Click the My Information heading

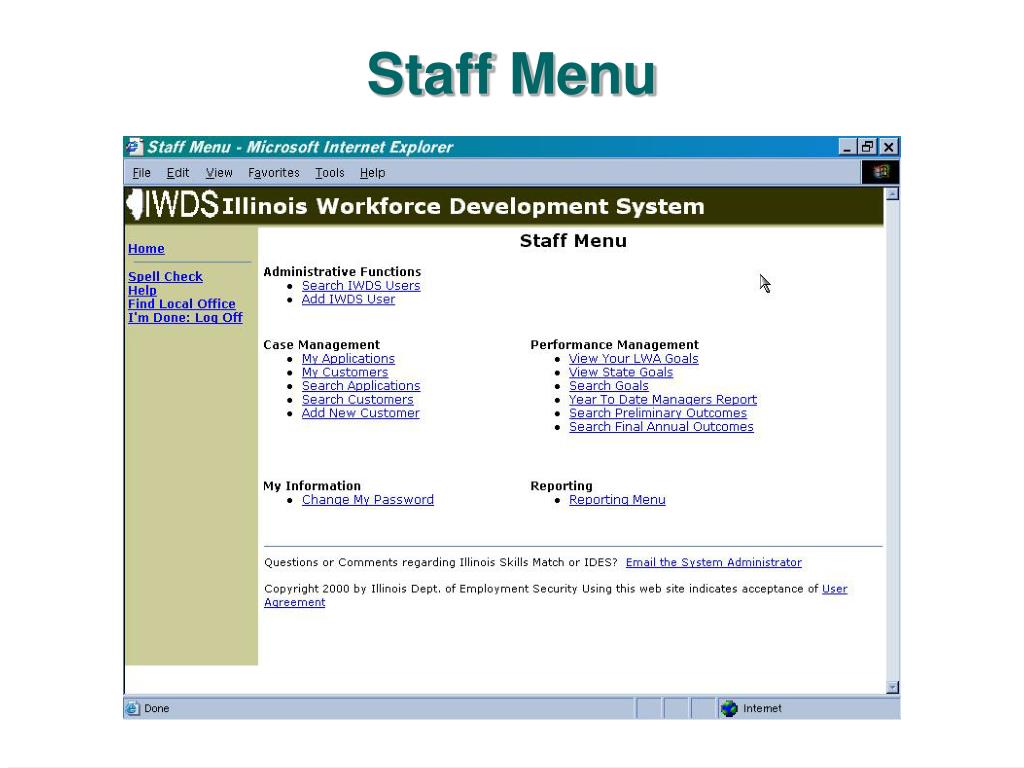pos(312,486)
